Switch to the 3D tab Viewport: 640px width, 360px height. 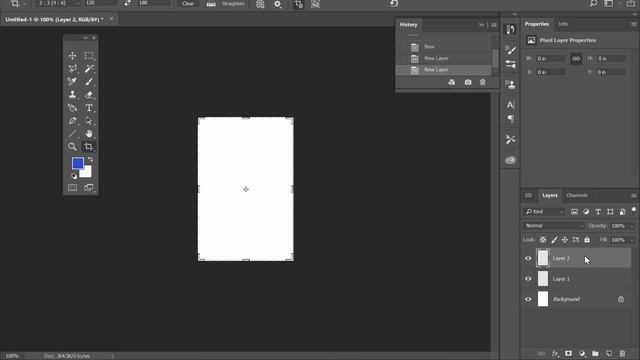(528, 196)
